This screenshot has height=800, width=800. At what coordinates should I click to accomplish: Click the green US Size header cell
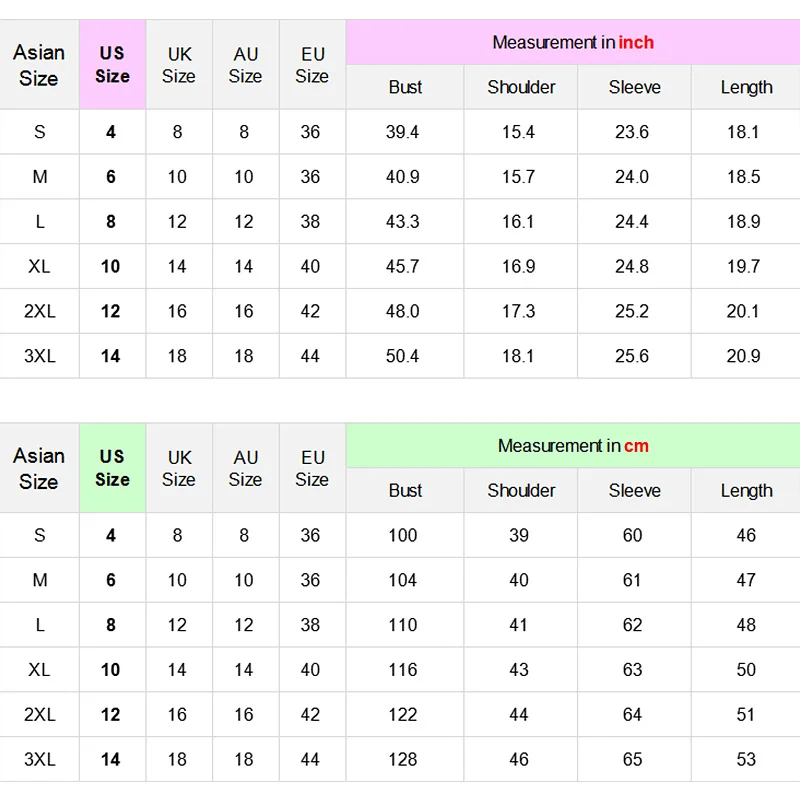click(113, 468)
